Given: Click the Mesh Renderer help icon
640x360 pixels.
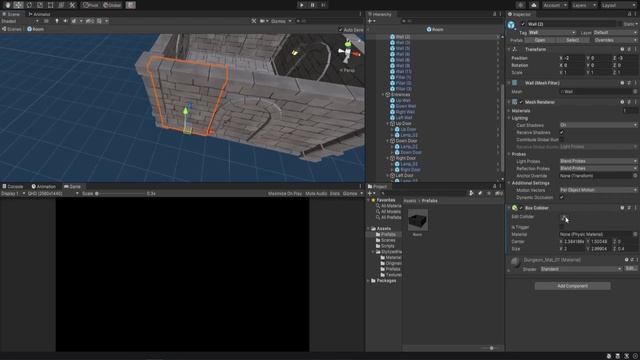Looking at the screenshot, I should tap(622, 102).
